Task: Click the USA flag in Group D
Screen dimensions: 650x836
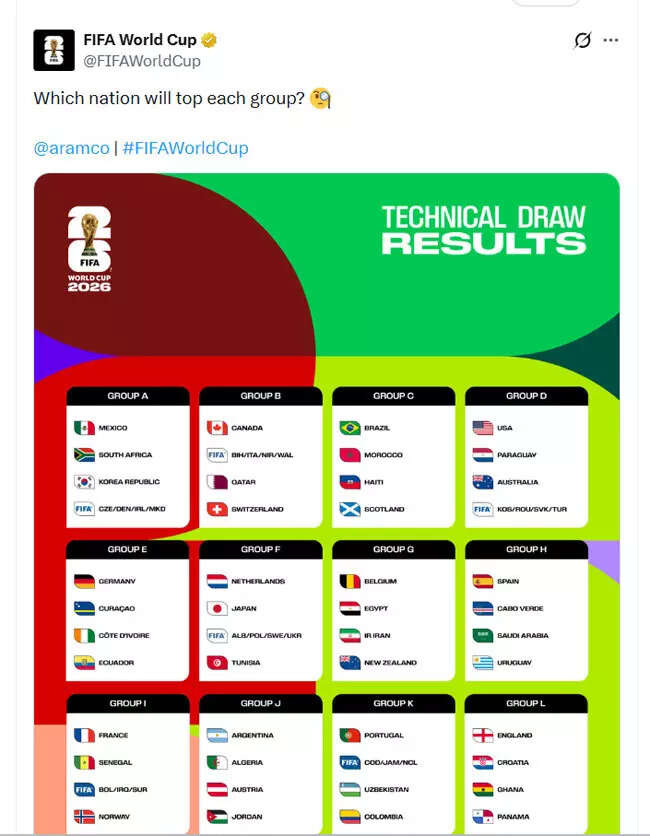Action: coord(483,428)
